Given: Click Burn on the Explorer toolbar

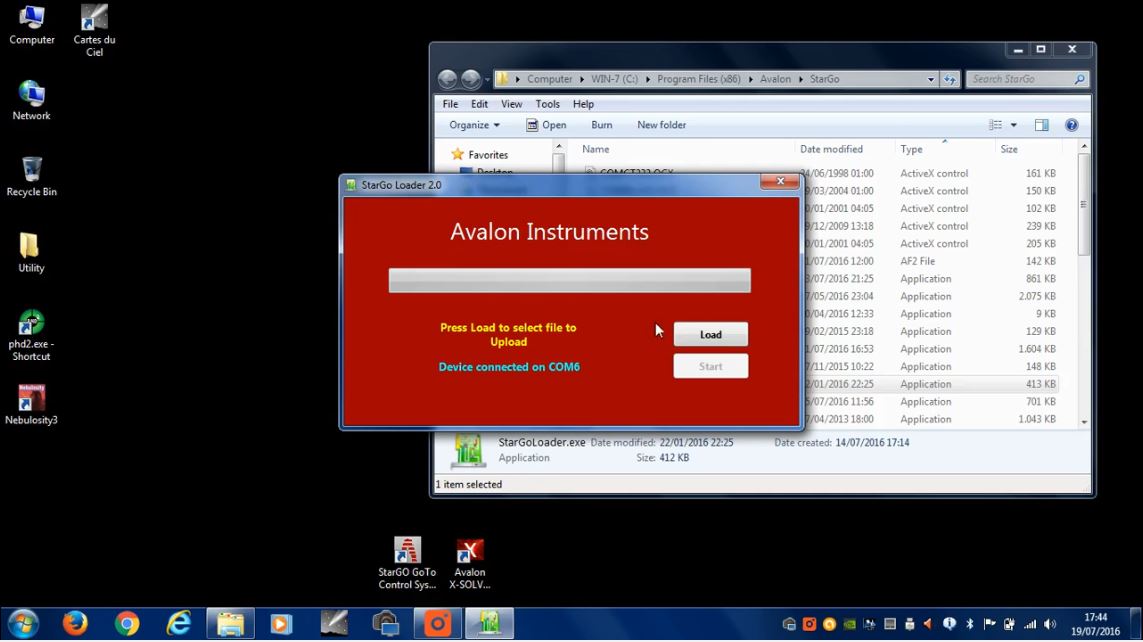Looking at the screenshot, I should 601,125.
